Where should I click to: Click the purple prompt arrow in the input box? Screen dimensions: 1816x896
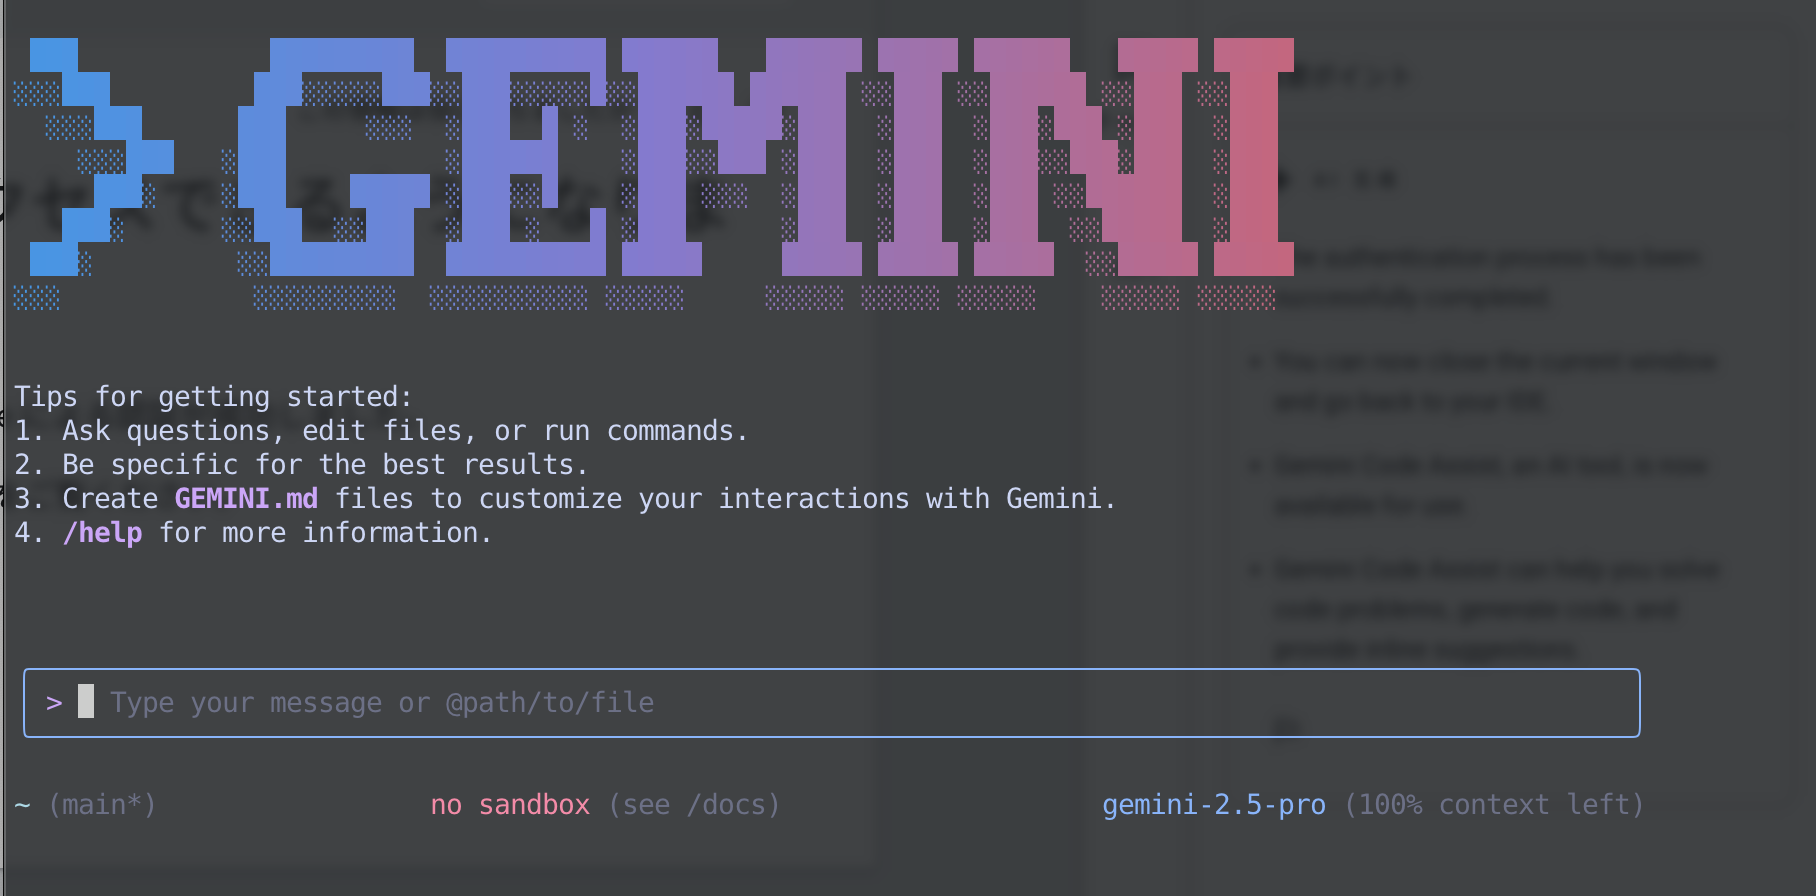(x=54, y=703)
